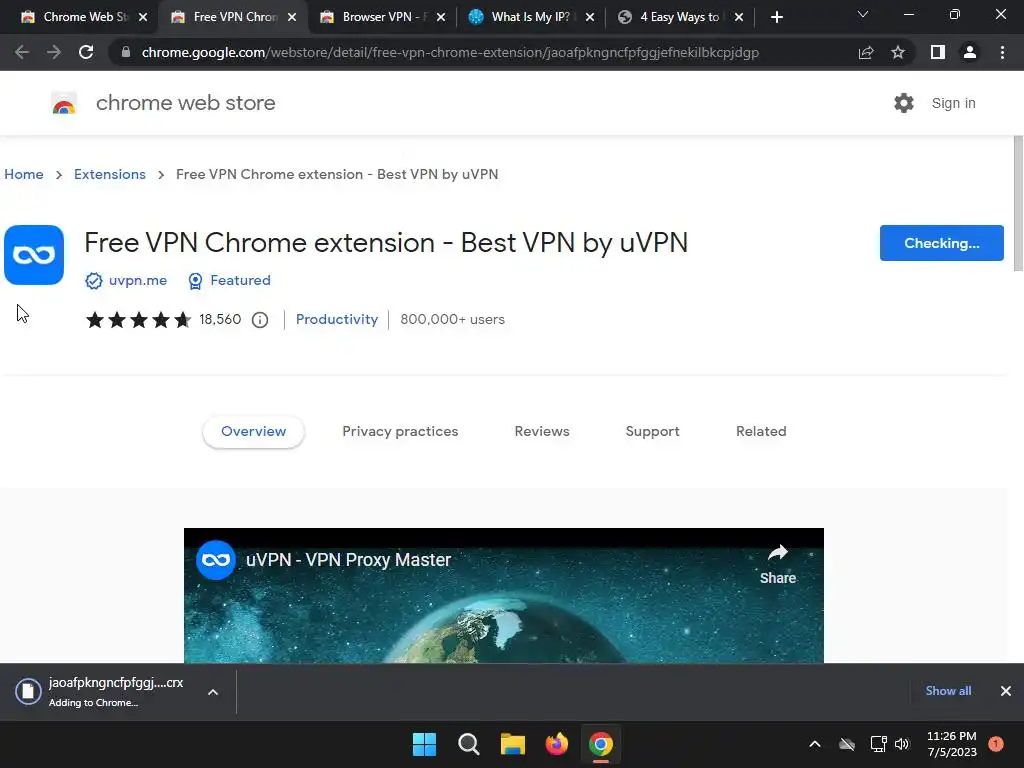Click the Extensions breadcrumb link

click(x=110, y=174)
